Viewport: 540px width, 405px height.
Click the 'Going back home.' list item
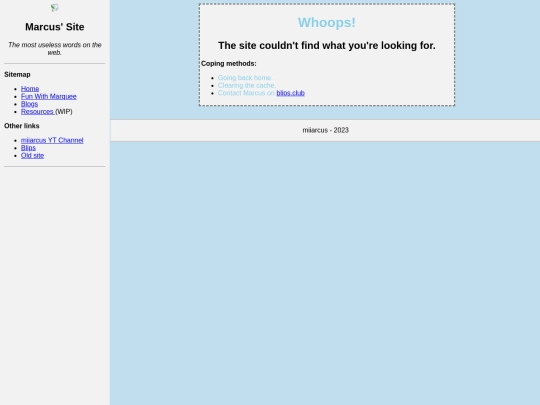(245, 78)
